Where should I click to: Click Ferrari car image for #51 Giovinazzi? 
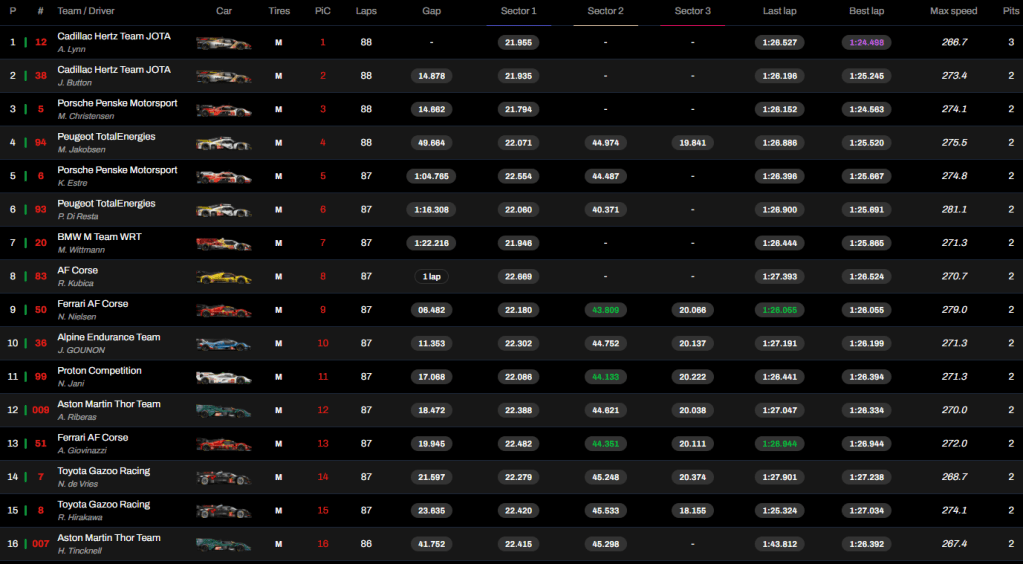pyautogui.click(x=224, y=445)
